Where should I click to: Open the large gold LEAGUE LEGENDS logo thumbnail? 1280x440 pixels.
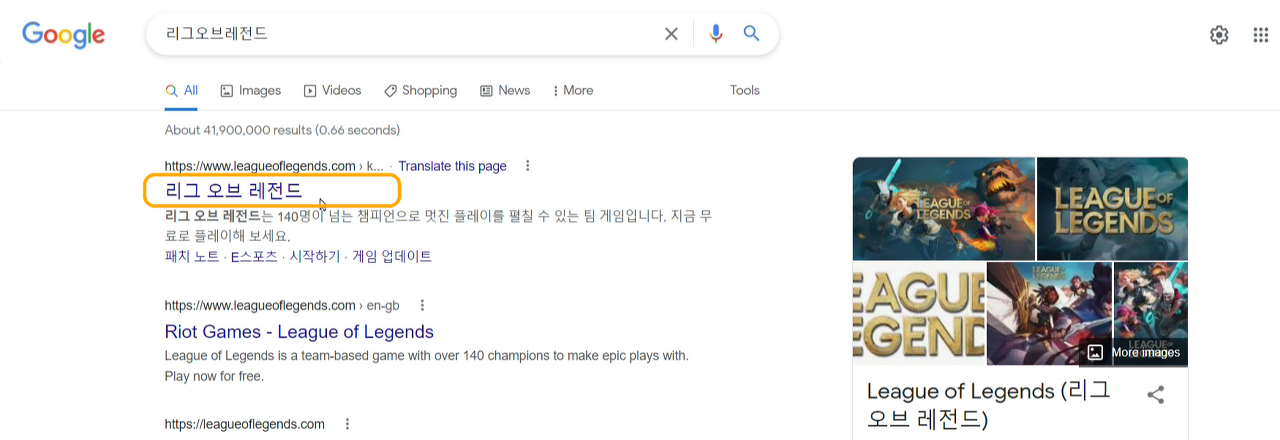(919, 314)
